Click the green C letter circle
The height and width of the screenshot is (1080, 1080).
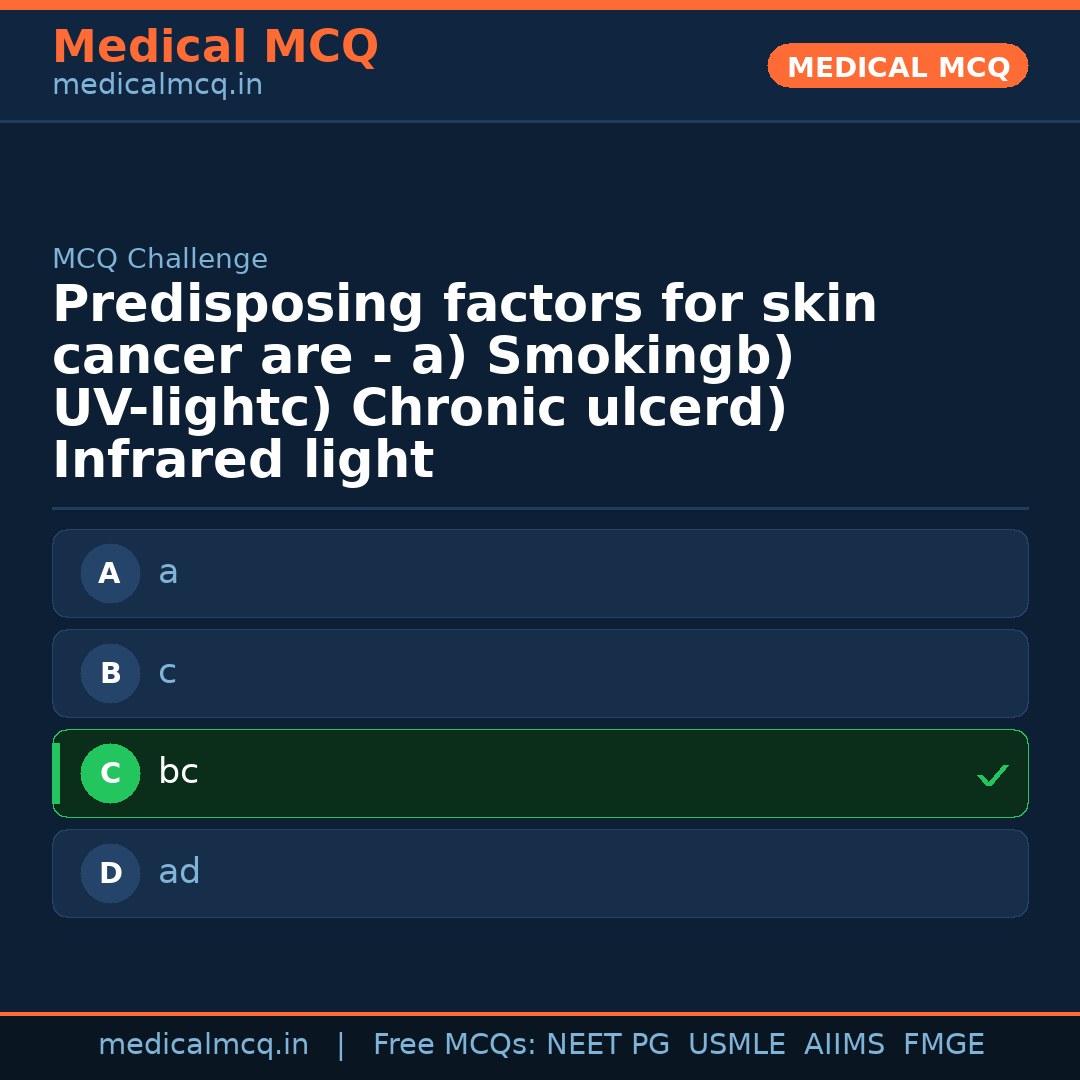tap(110, 774)
